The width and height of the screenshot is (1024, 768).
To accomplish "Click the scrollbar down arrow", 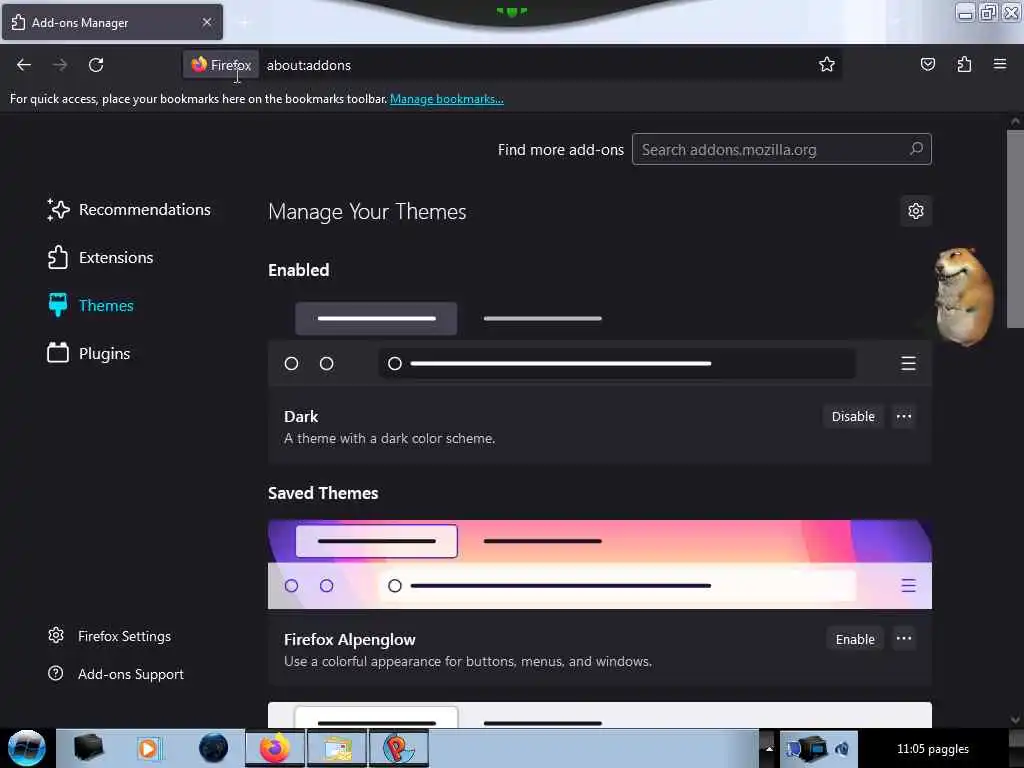I will coord(1014,720).
